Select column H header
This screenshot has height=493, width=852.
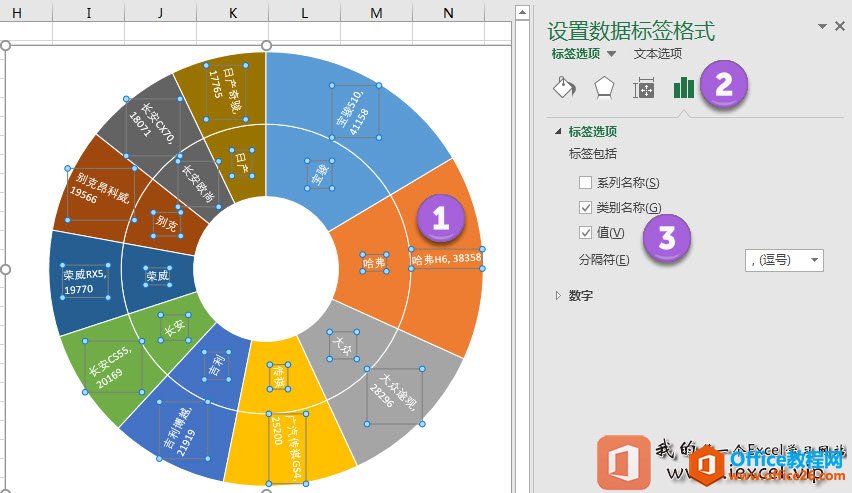point(17,13)
